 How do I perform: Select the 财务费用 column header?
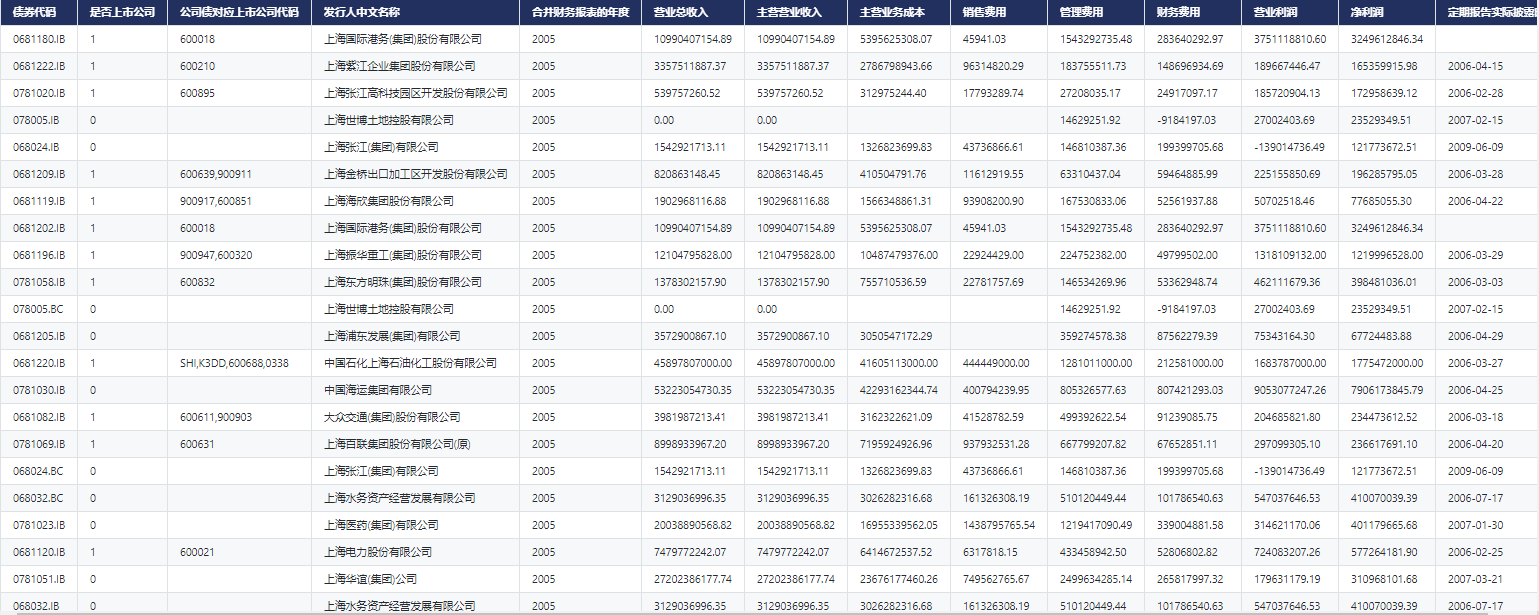point(1193,13)
